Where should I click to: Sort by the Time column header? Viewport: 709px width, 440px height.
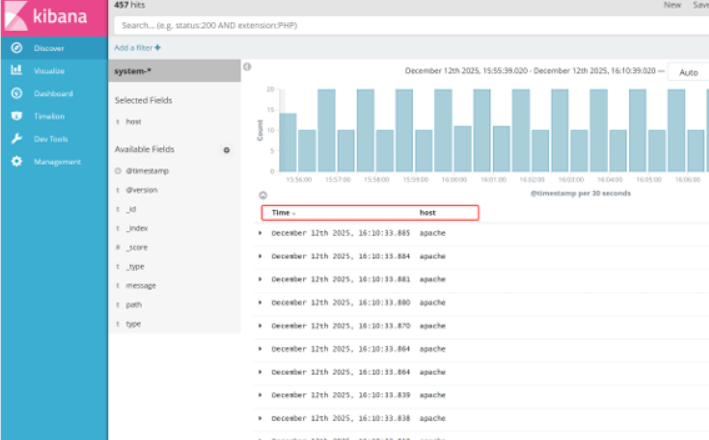click(x=284, y=213)
